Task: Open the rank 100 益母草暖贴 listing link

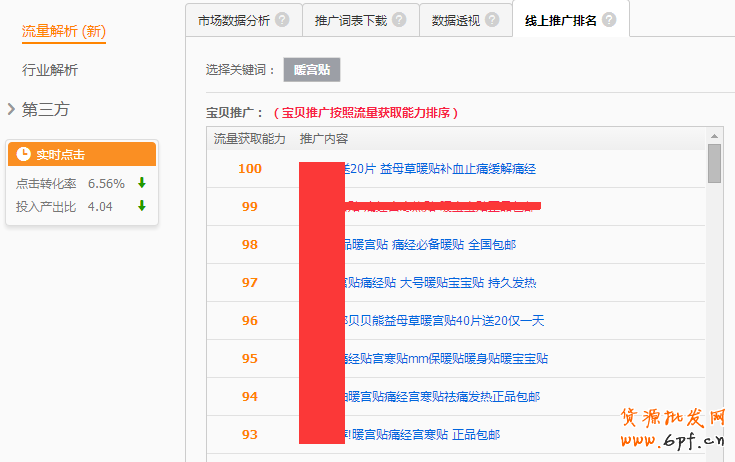Action: click(439, 169)
